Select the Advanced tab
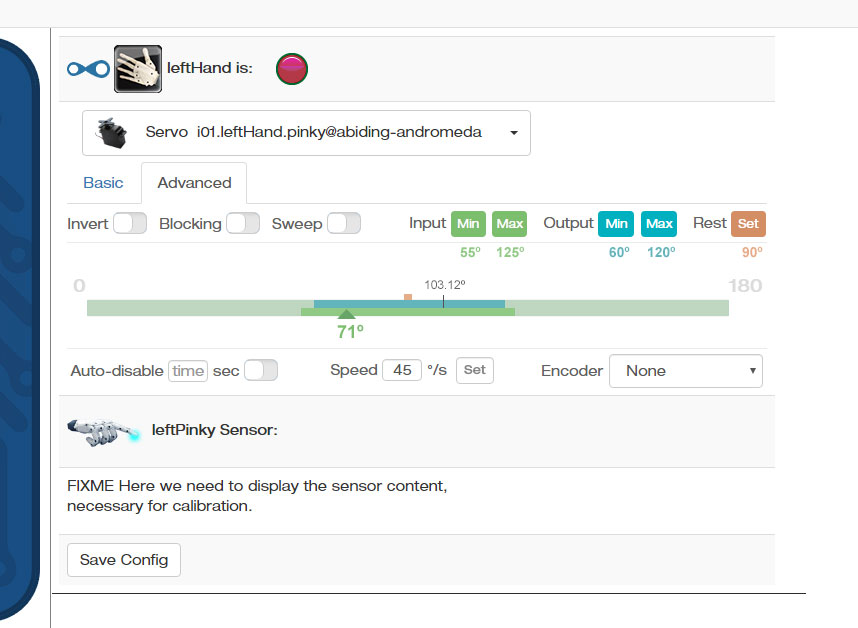Screen dimensions: 858x628 coord(194,183)
